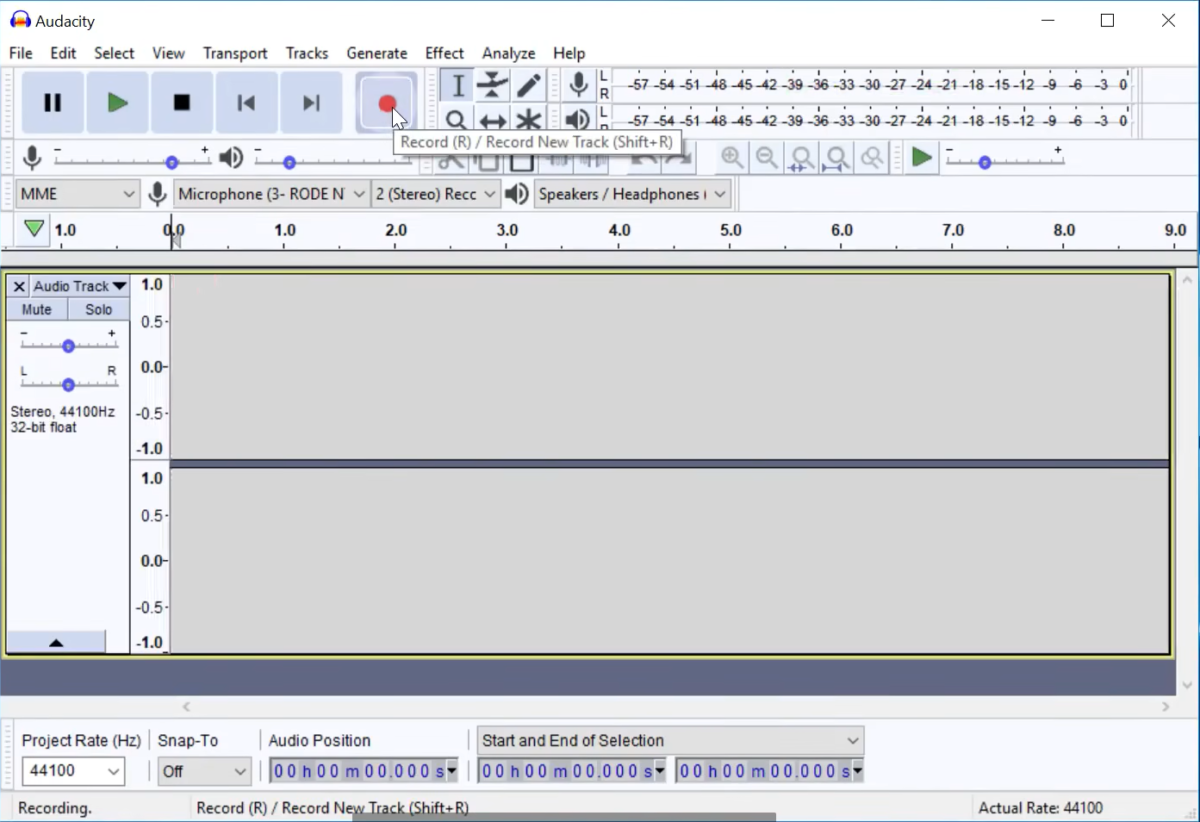Image resolution: width=1200 pixels, height=822 pixels.
Task: Select the Draw (pencil) tool
Action: pos(528,86)
